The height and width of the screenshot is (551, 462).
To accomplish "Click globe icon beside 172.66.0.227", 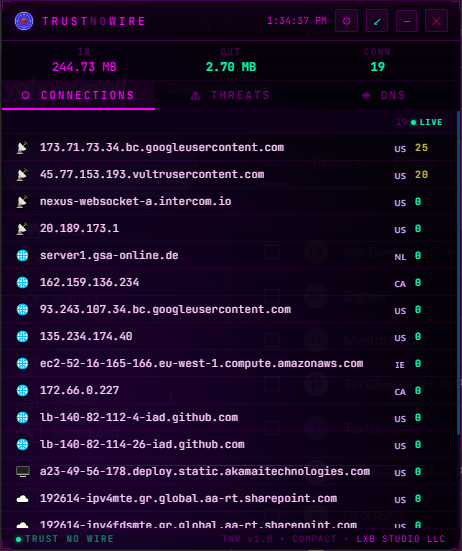I will coord(22,390).
